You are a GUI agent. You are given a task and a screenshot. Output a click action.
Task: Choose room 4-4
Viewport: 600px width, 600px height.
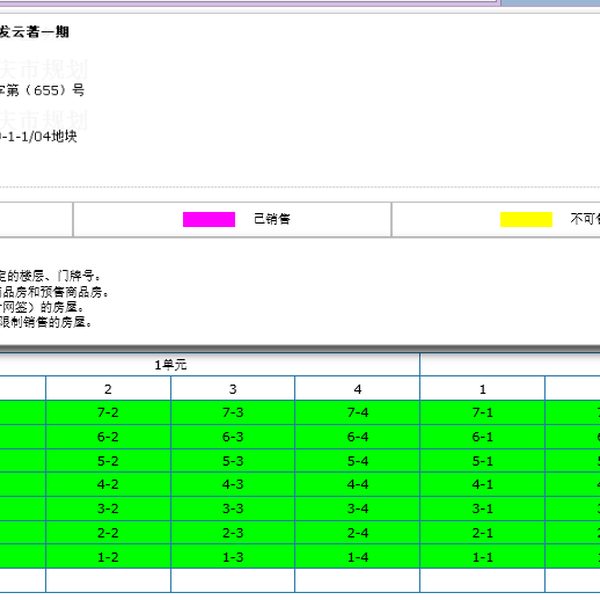coord(357,484)
